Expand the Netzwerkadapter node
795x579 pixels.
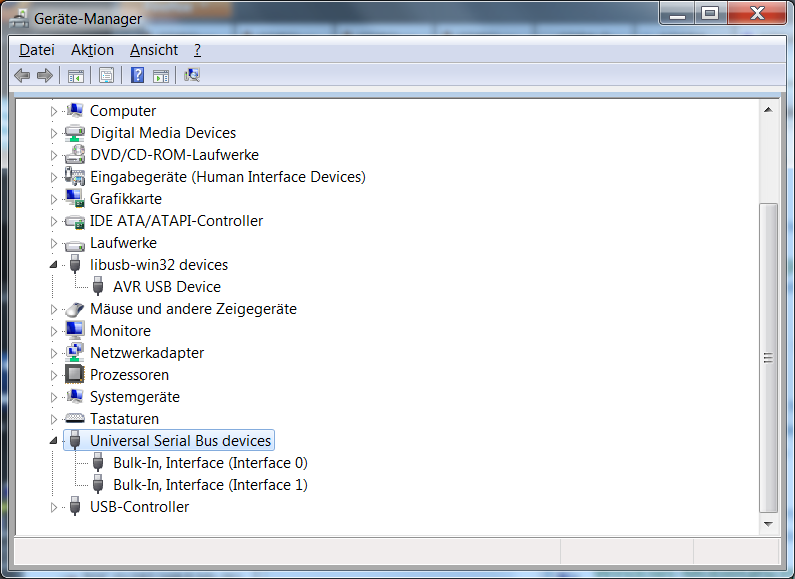point(54,353)
